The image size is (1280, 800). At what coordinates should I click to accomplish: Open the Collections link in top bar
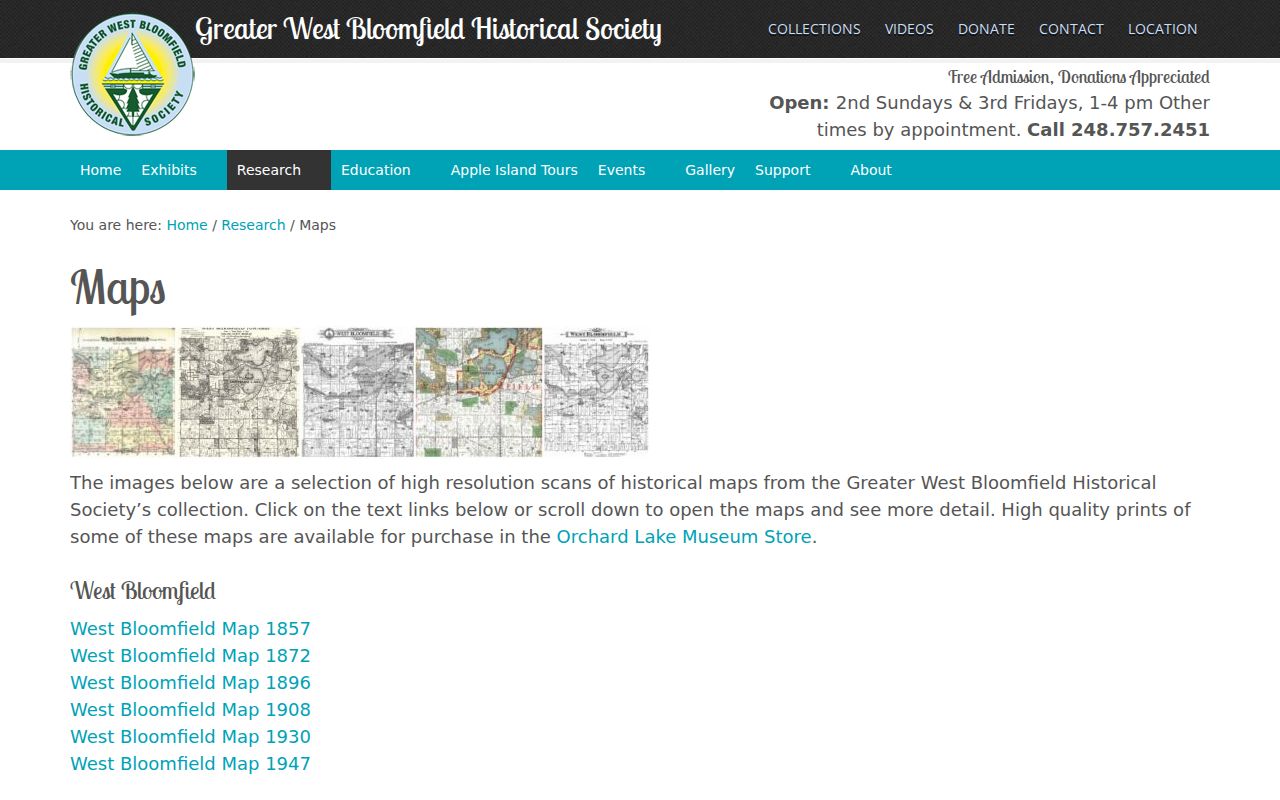tap(814, 29)
